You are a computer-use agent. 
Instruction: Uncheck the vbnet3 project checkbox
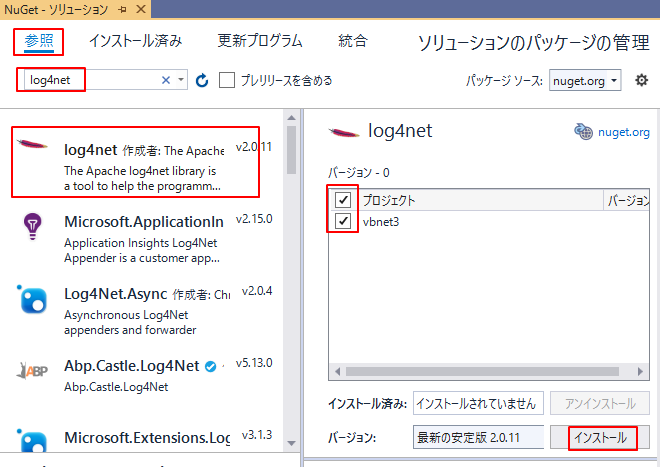(343, 221)
